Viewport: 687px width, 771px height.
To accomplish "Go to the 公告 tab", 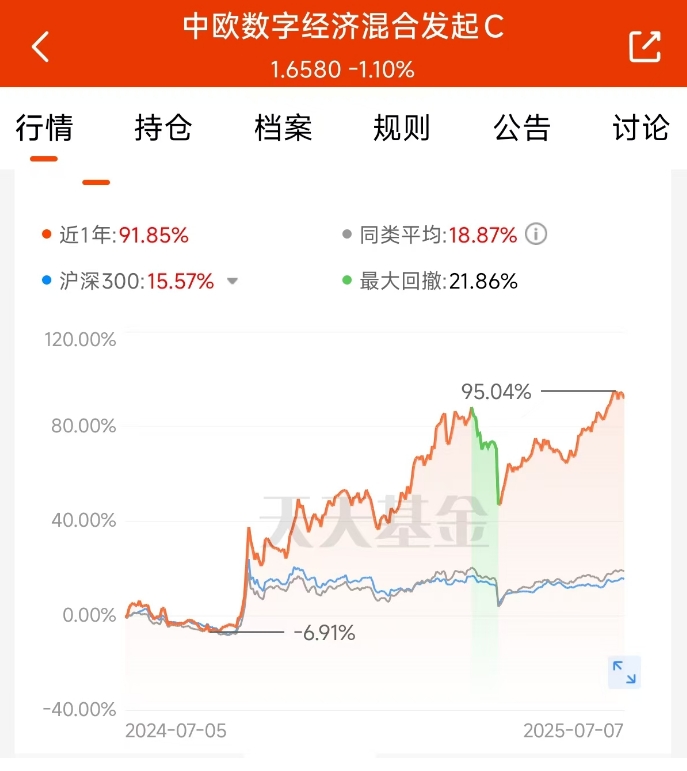I will pyautogui.click(x=521, y=128).
